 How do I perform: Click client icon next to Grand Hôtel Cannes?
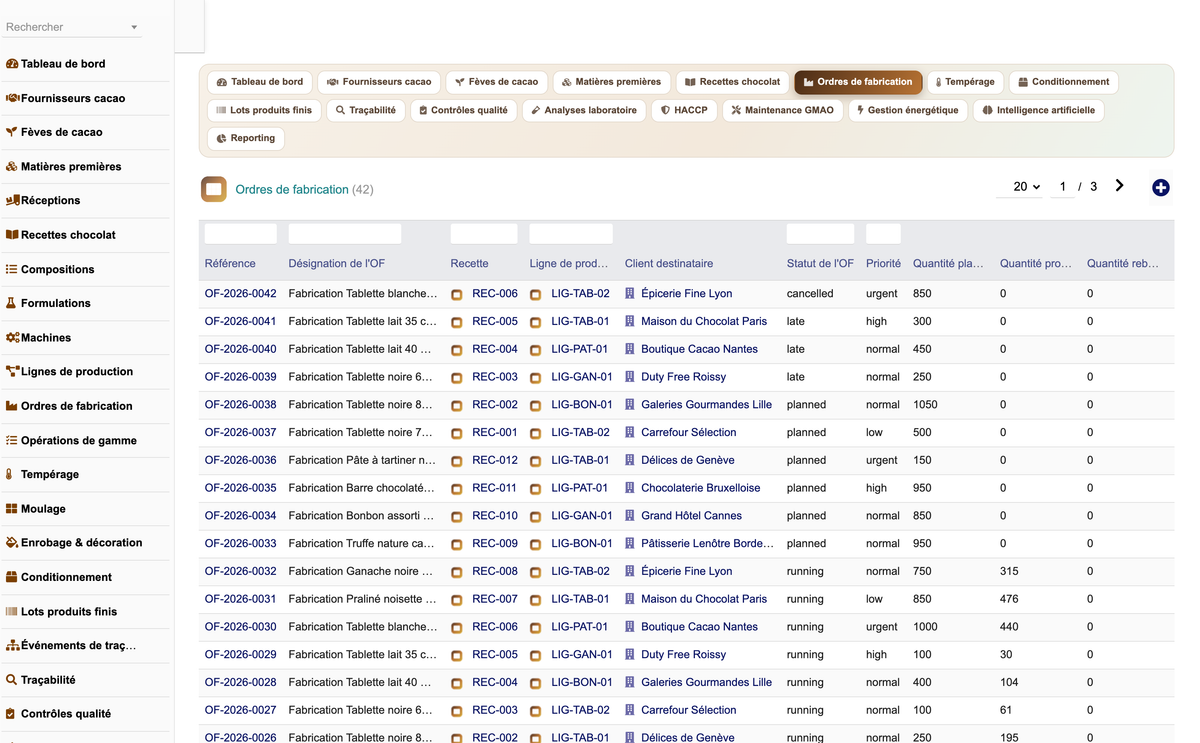pyautogui.click(x=630, y=516)
